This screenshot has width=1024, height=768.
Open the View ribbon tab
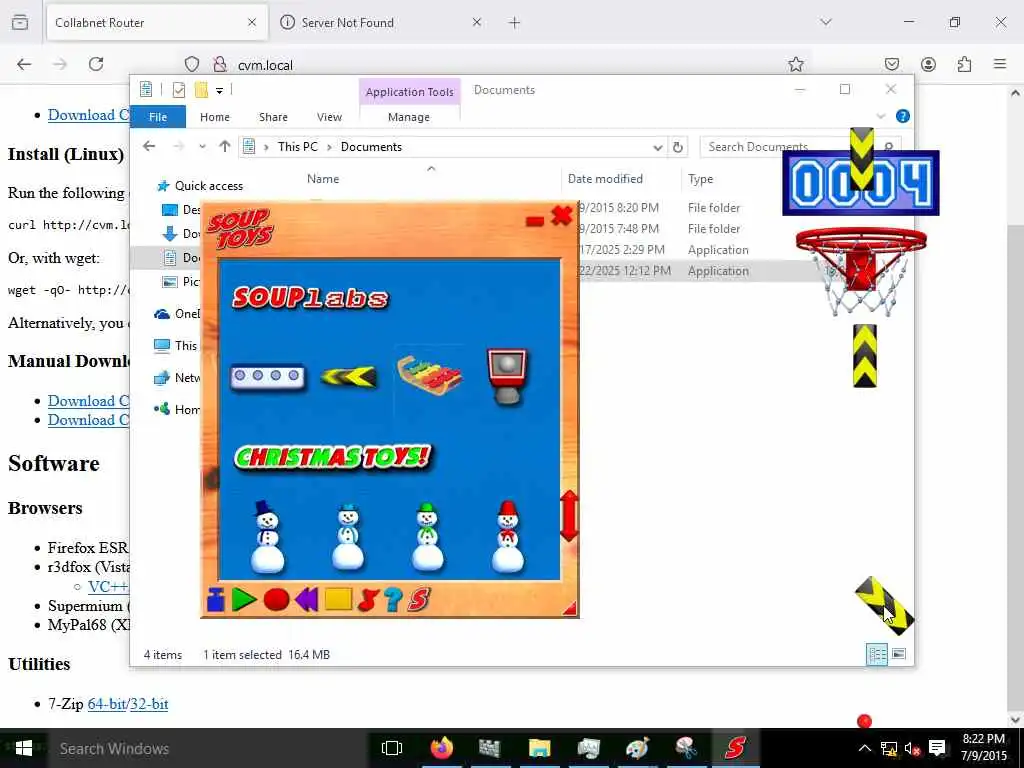329,117
